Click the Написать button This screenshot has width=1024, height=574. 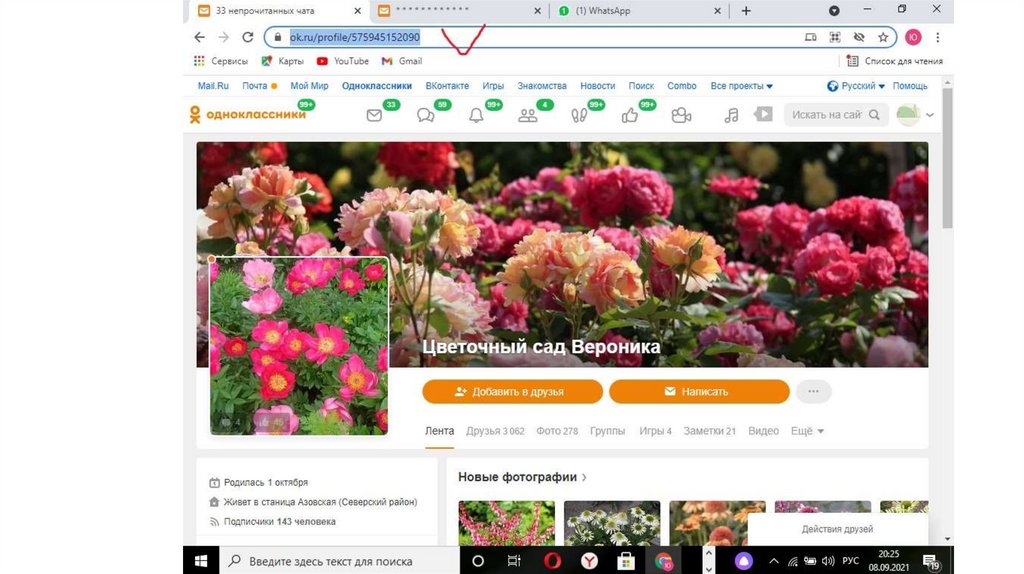click(699, 391)
